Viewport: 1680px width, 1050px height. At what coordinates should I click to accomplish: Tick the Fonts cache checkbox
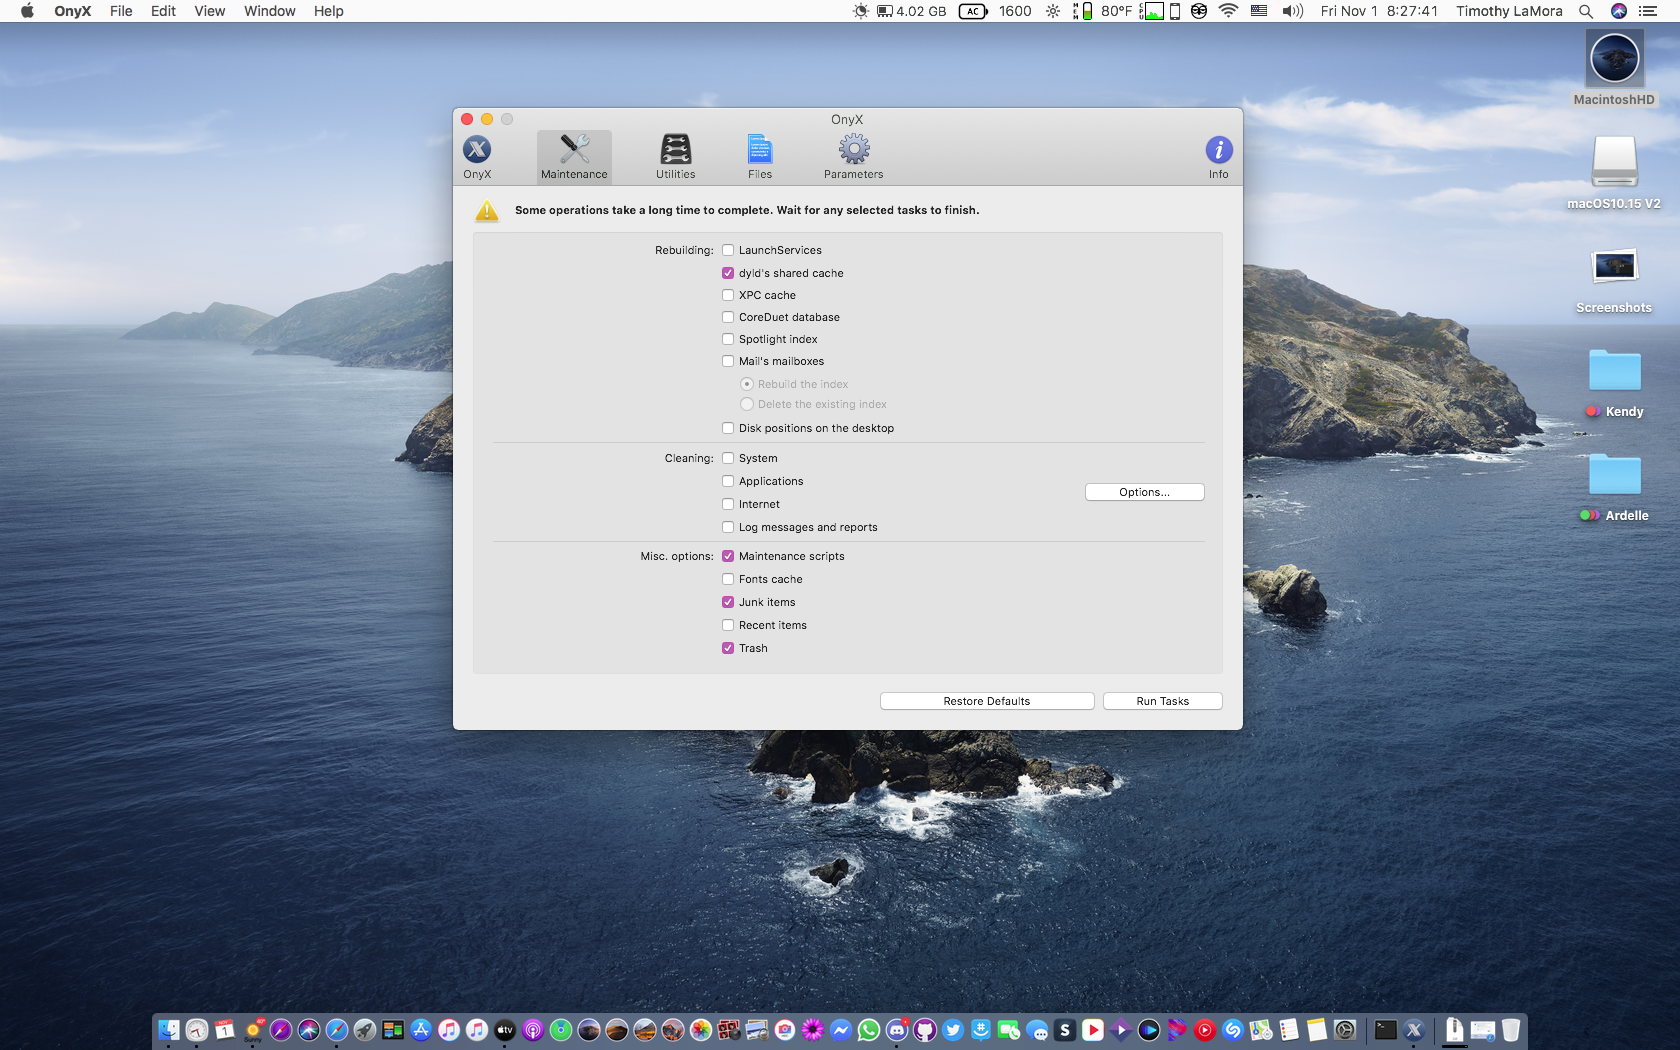[728, 579]
